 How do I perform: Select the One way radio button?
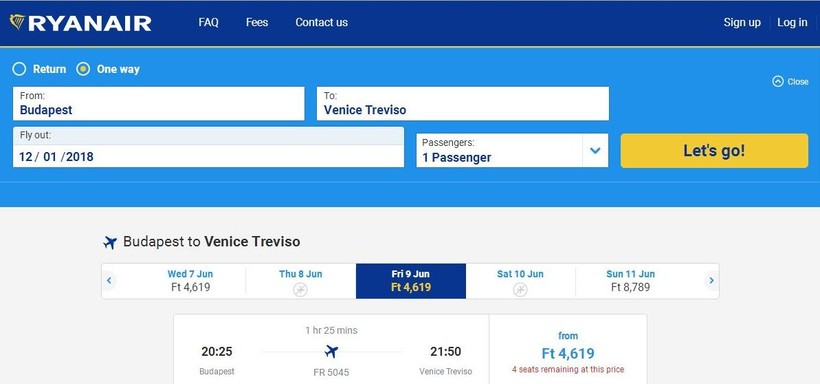(83, 69)
